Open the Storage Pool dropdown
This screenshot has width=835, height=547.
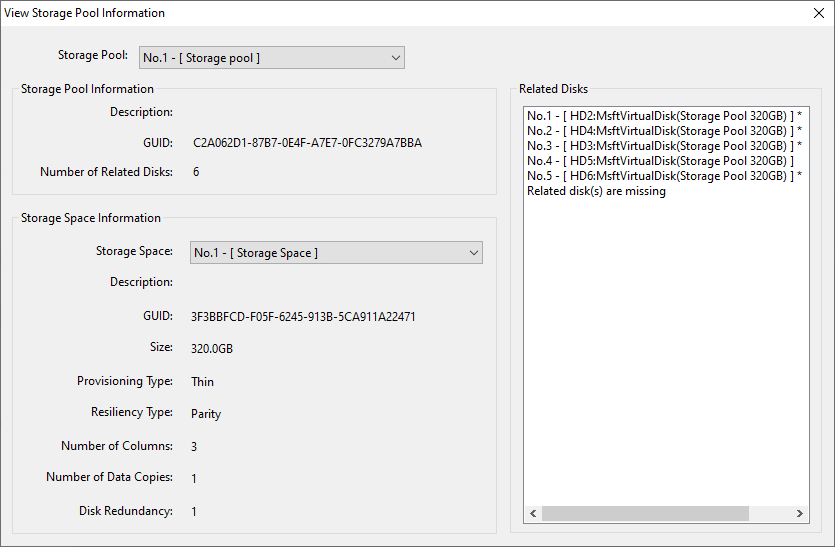point(271,57)
